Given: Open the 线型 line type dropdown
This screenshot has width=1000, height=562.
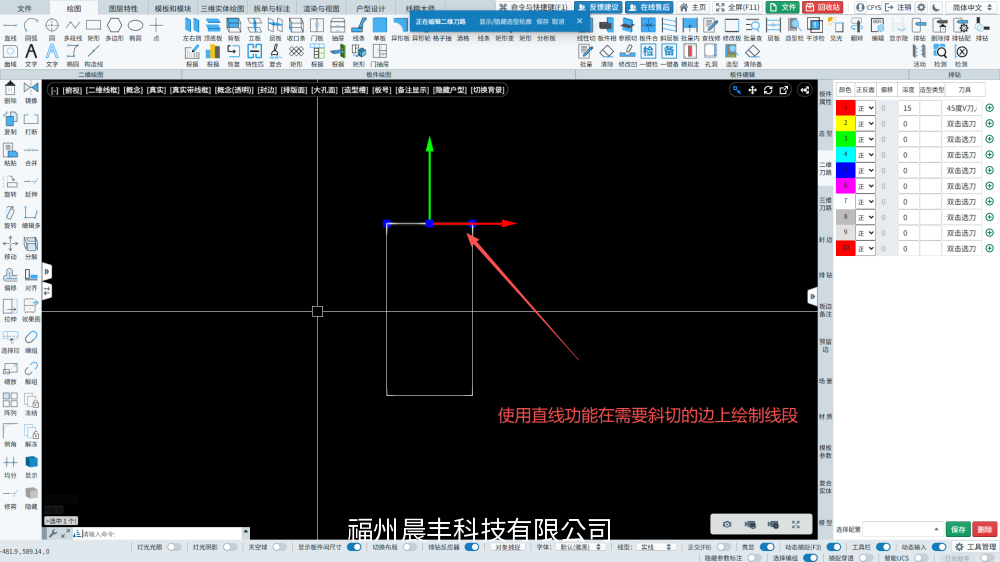Looking at the screenshot, I should coord(657,547).
